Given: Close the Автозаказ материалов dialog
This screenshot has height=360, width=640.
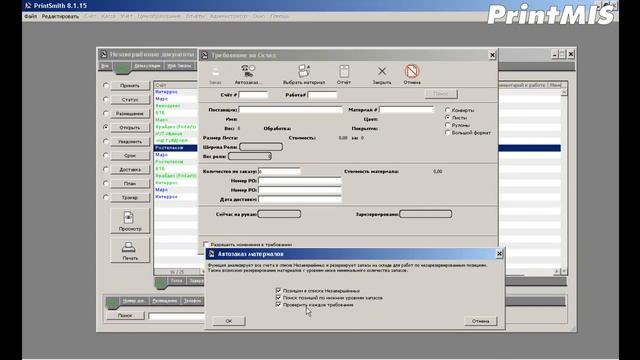Looking at the screenshot, I should point(499,254).
